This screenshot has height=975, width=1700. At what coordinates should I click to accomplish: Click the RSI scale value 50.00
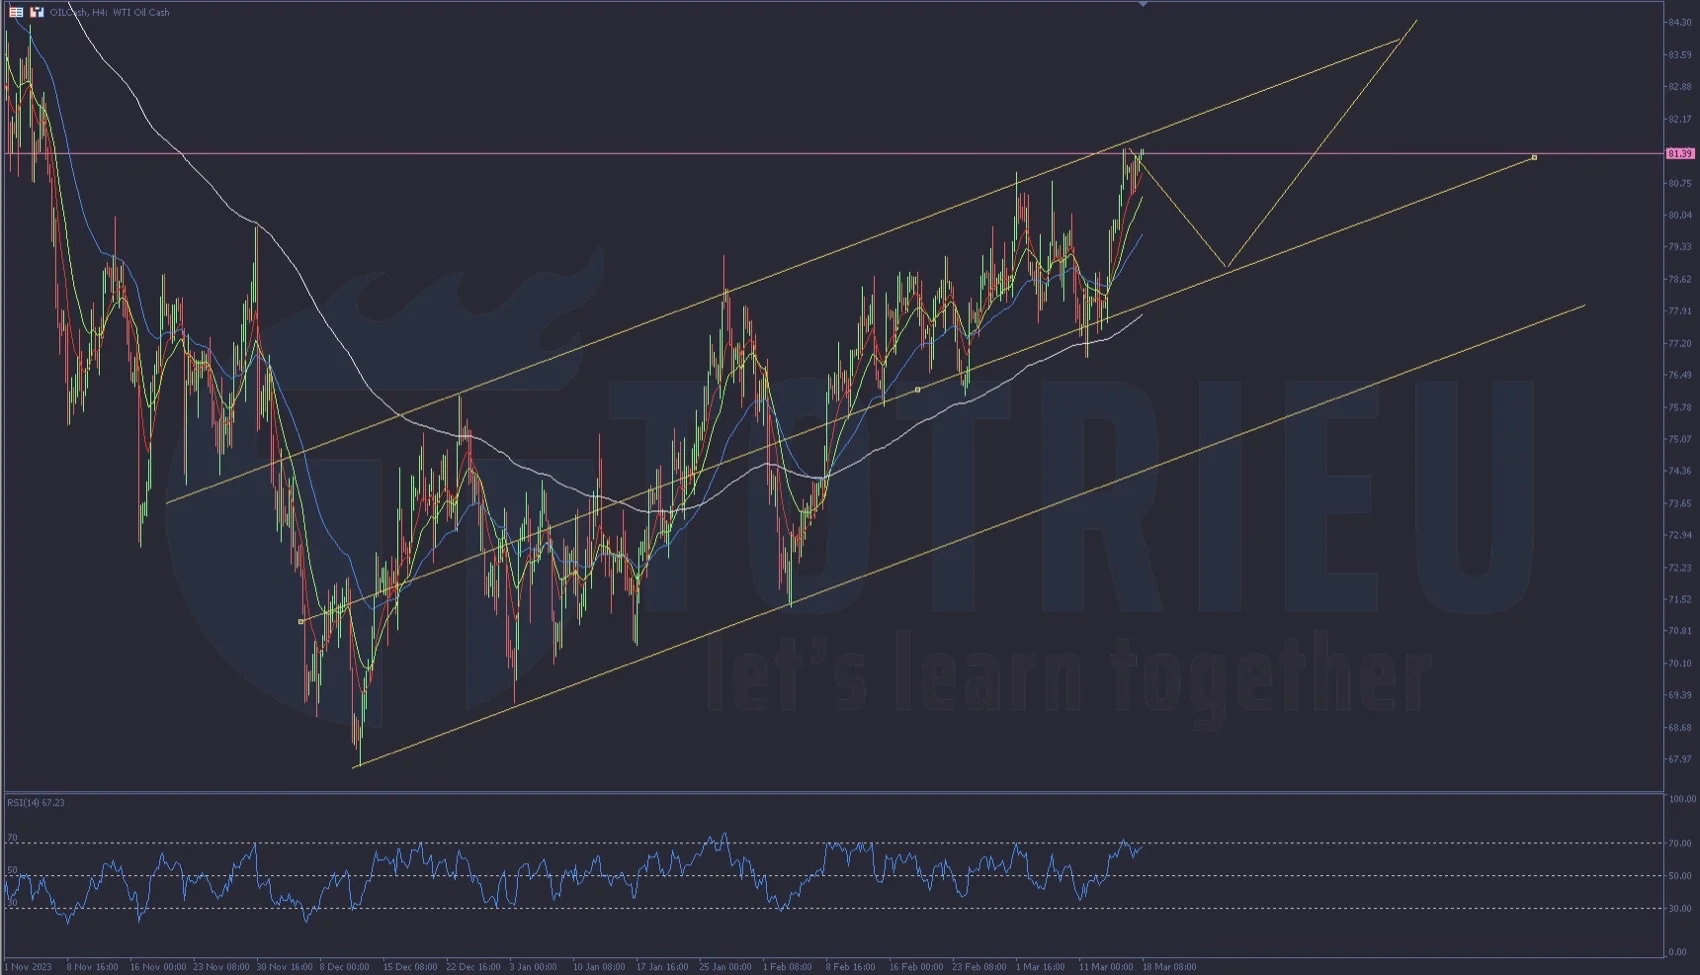tap(1680, 876)
